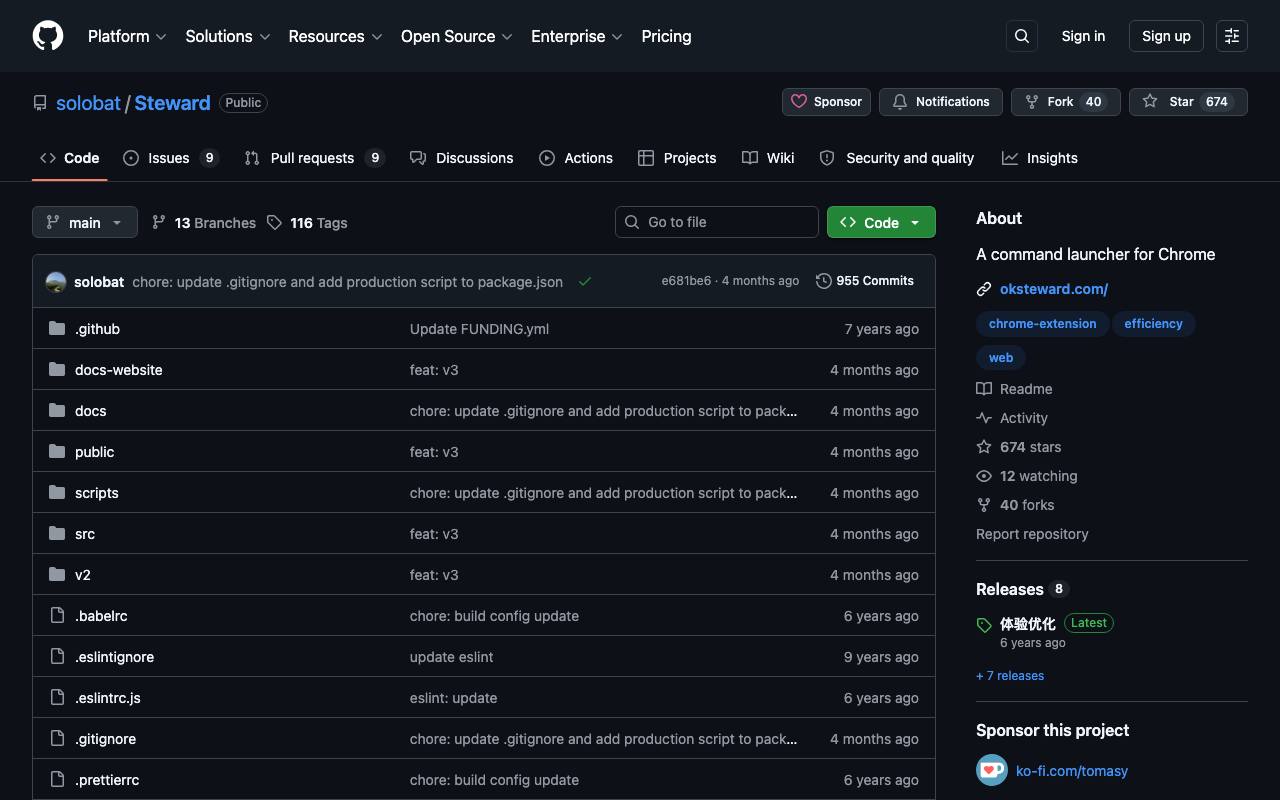This screenshot has height=800, width=1280.
Task: Click the Sign in link
Action: (x=1083, y=36)
